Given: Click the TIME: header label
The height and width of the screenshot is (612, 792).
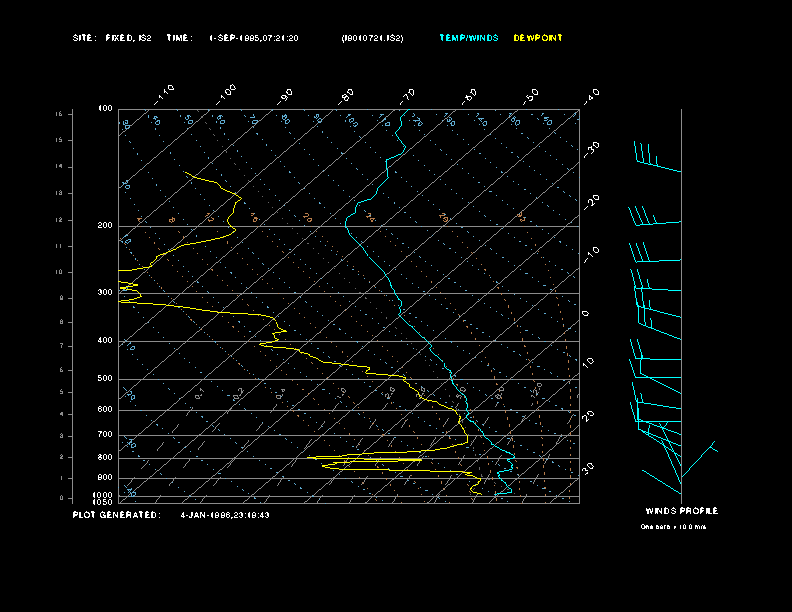Looking at the screenshot, I should [x=180, y=38].
